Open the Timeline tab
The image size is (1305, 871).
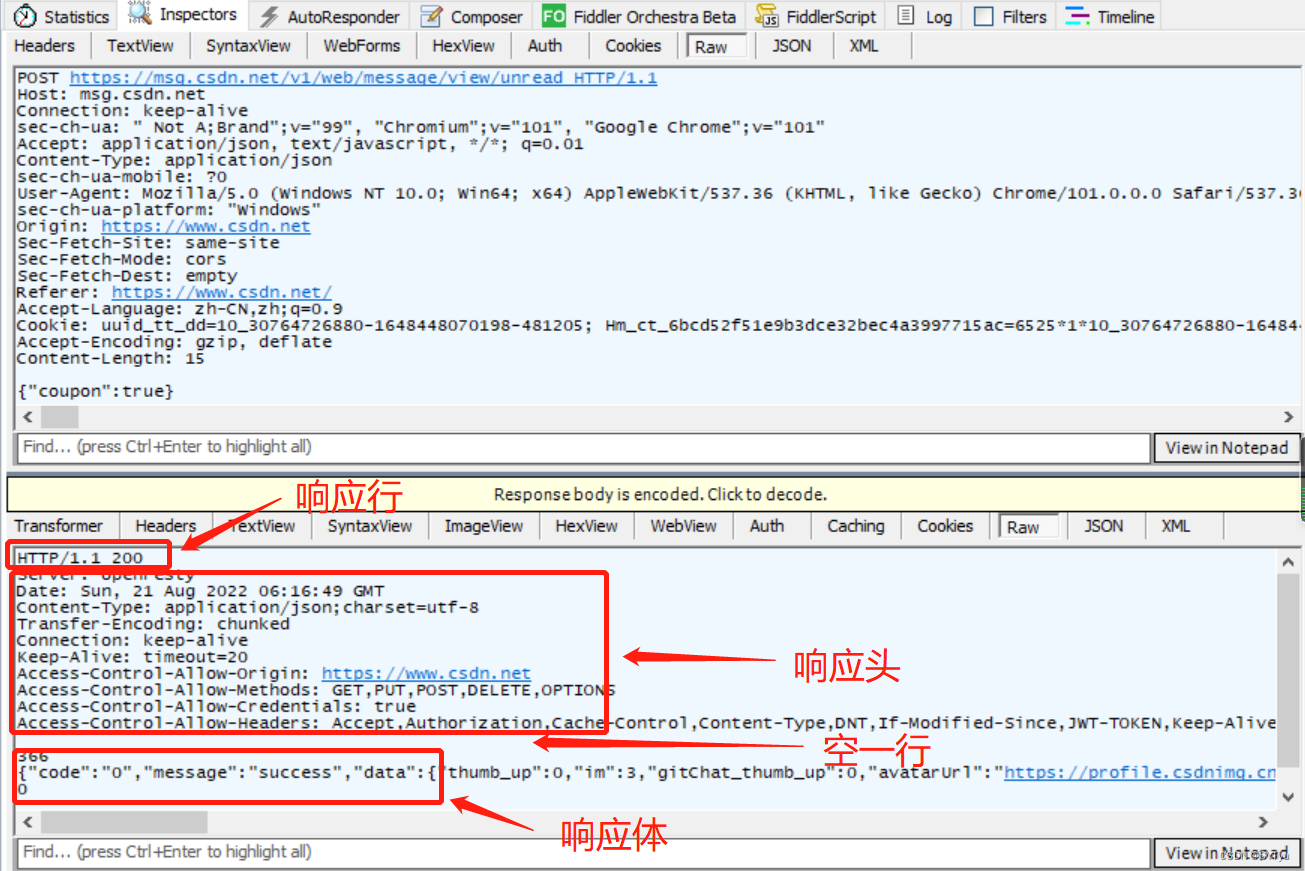(x=1110, y=16)
